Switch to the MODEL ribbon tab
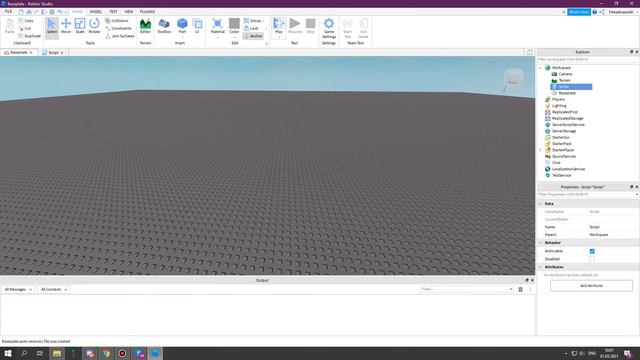The width and height of the screenshot is (640, 360). [x=96, y=12]
